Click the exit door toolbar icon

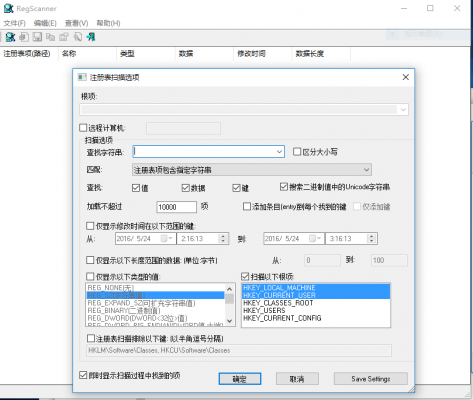pos(91,37)
